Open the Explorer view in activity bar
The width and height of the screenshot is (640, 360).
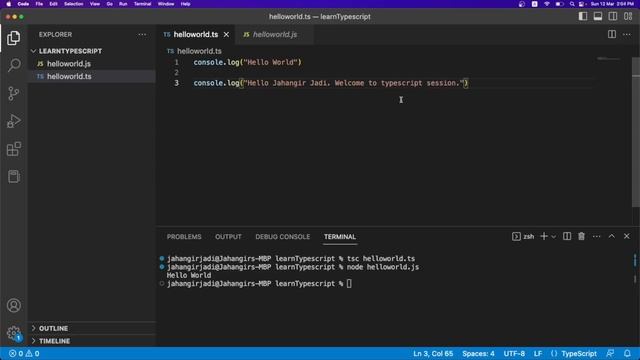(13, 38)
